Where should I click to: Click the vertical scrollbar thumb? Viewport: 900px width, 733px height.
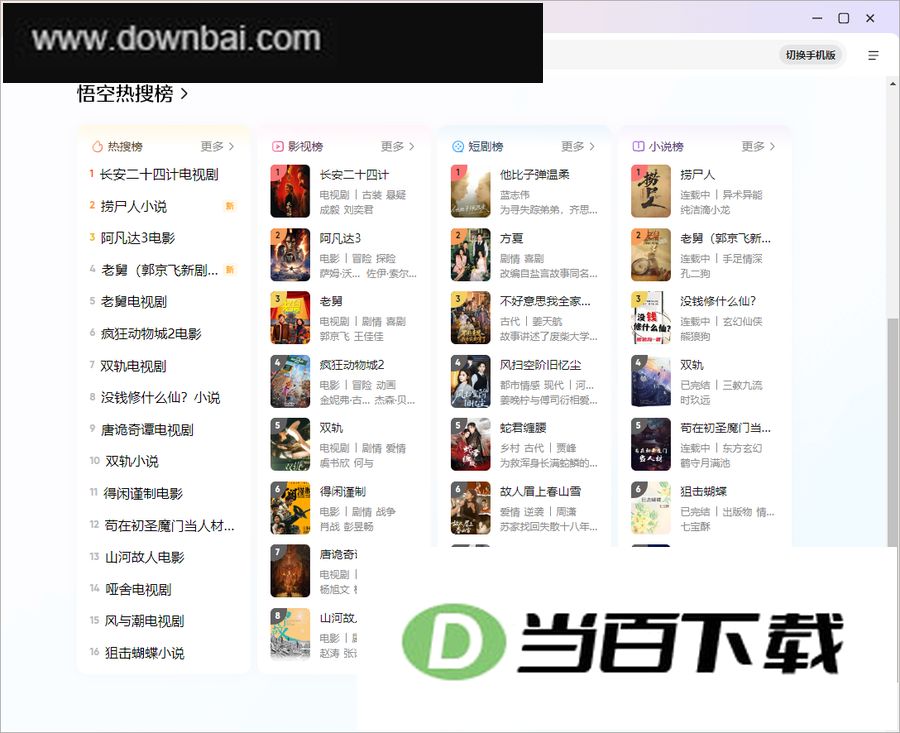click(893, 432)
